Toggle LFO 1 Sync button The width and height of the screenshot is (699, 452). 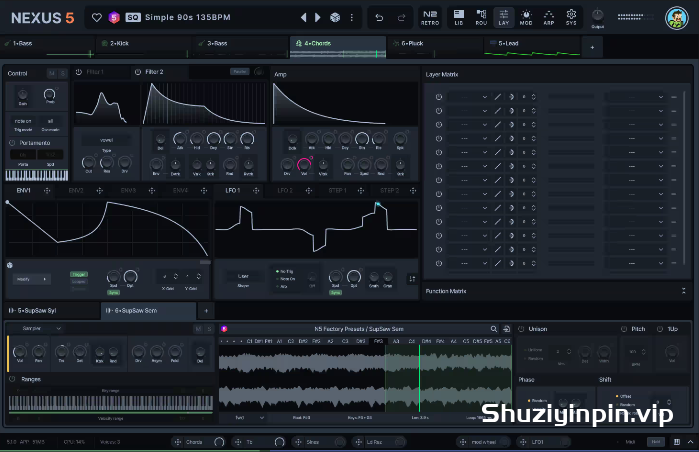tap(335, 292)
